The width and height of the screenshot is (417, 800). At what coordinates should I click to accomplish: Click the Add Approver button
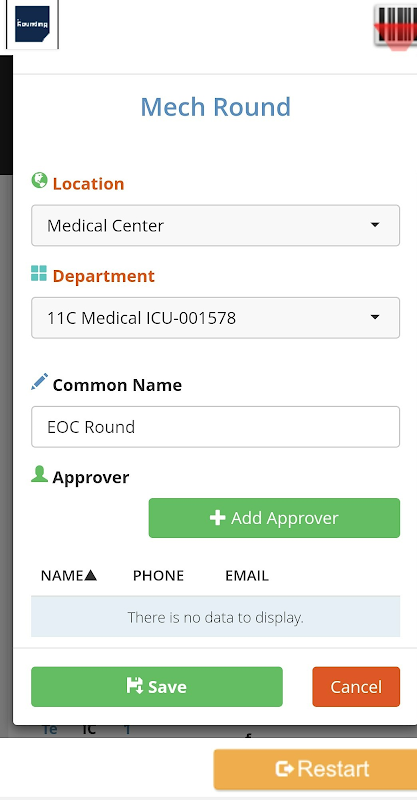pyautogui.click(x=274, y=518)
